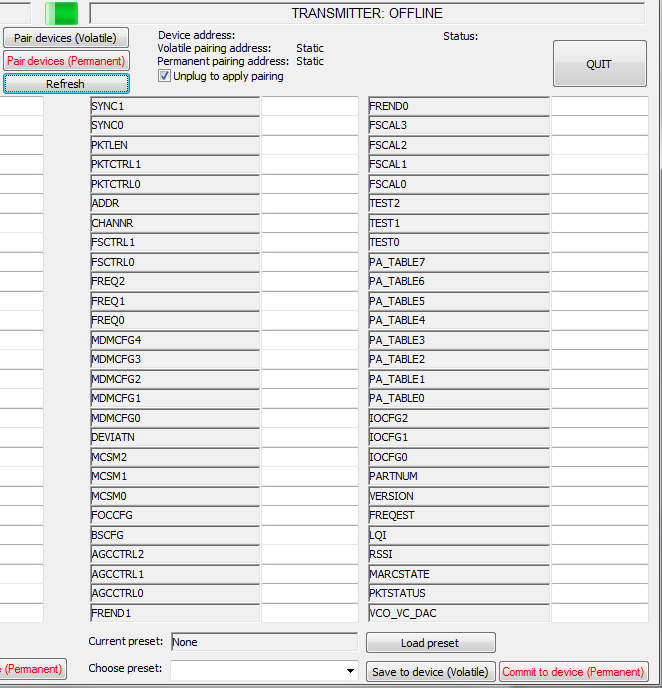The image size is (662, 688).
Task: Select the MDMCFG3 register label
Action: (175, 359)
